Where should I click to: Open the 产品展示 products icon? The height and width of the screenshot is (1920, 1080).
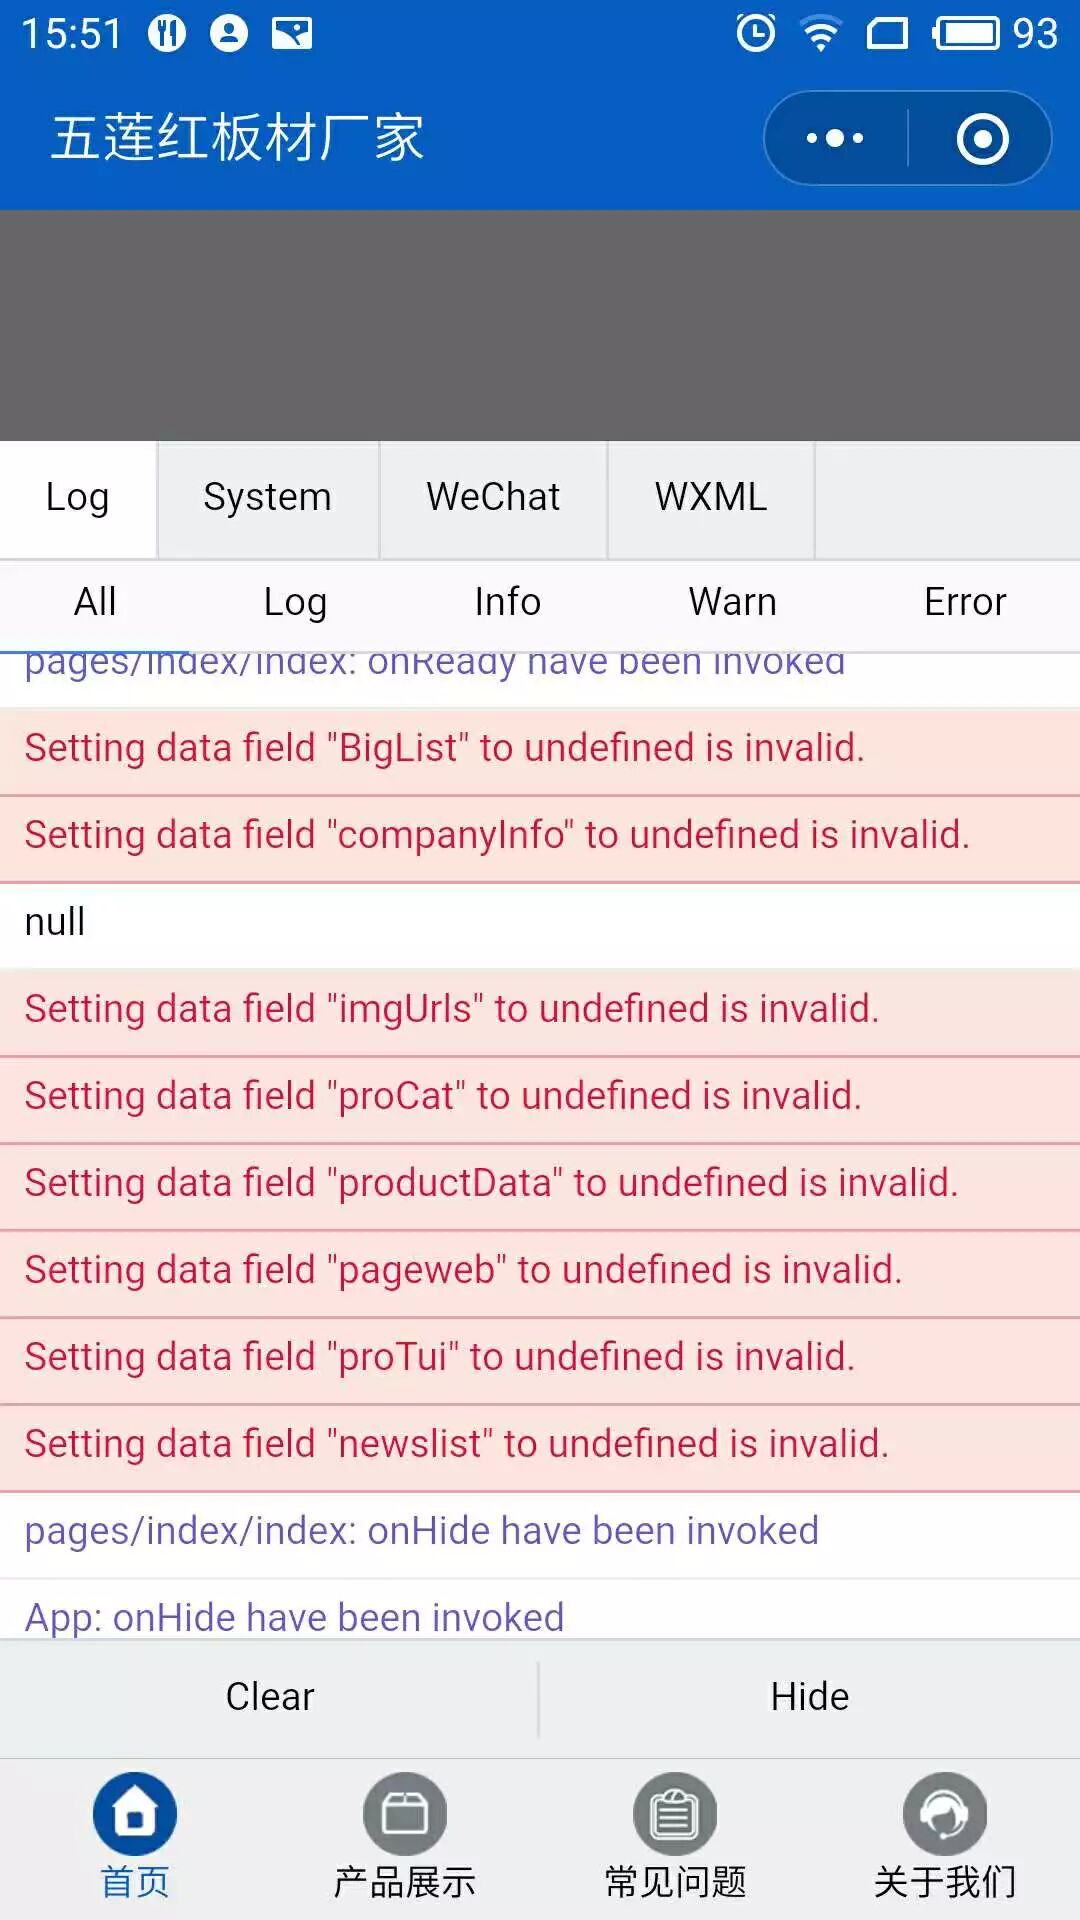click(x=405, y=1814)
